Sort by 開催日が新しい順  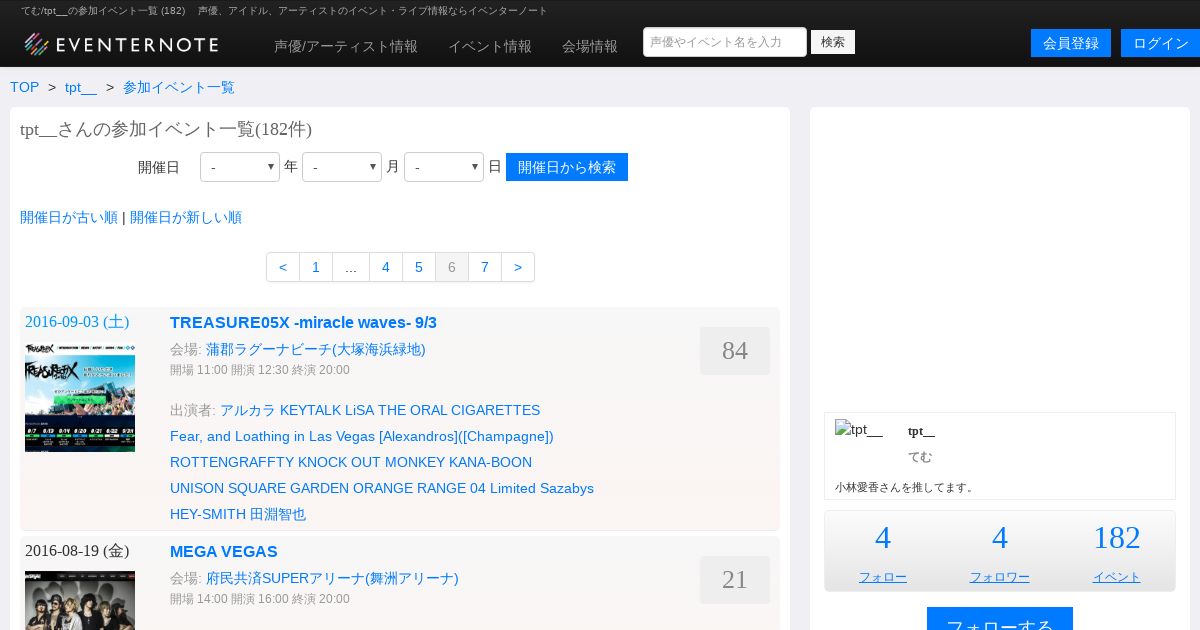coord(186,217)
